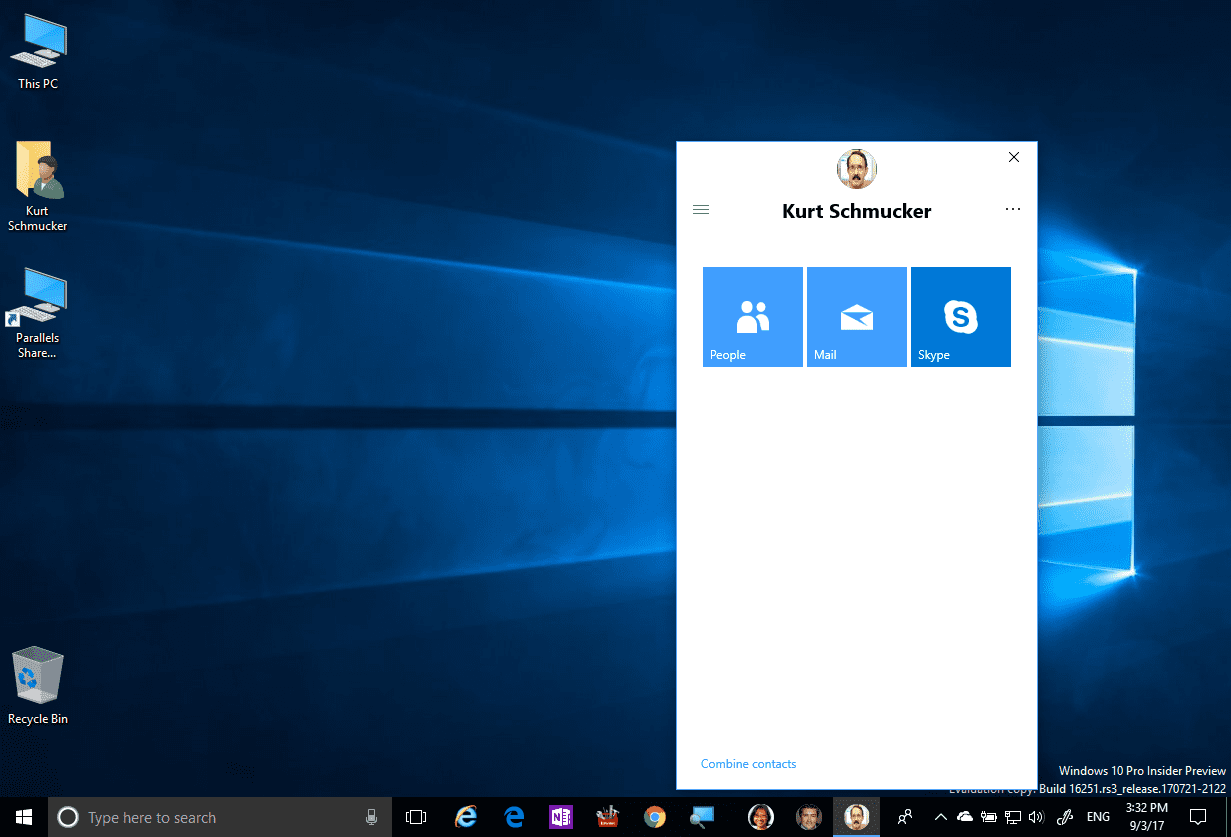This screenshot has width=1231, height=837.
Task: Open the Mail tile
Action: (x=857, y=317)
